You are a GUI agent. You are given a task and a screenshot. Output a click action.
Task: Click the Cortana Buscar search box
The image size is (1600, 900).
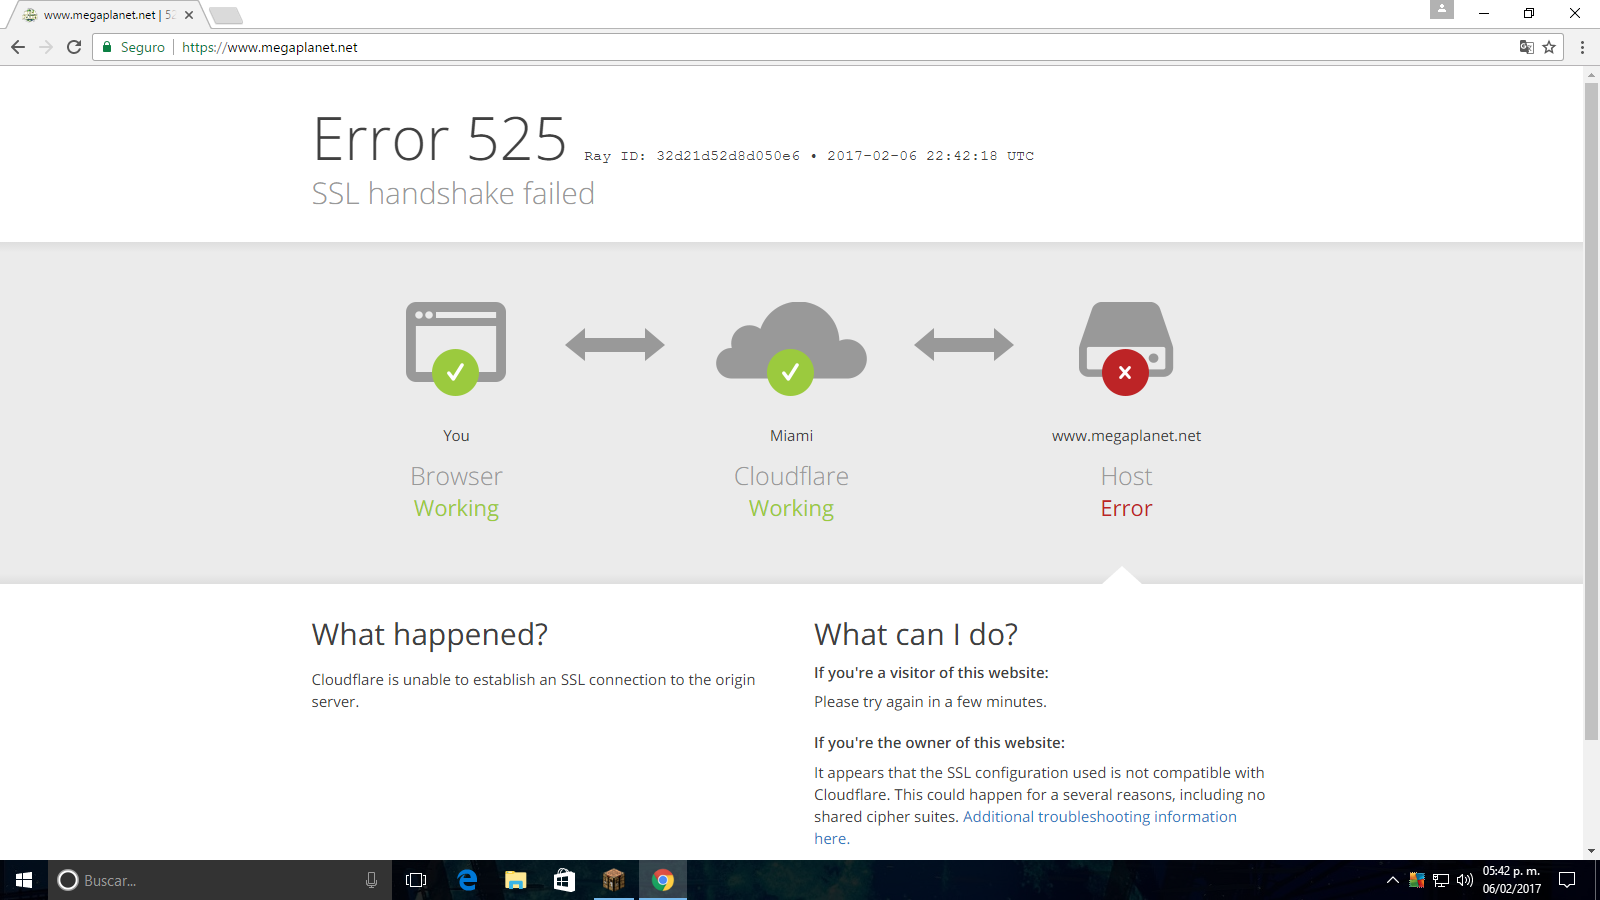[x=220, y=880]
